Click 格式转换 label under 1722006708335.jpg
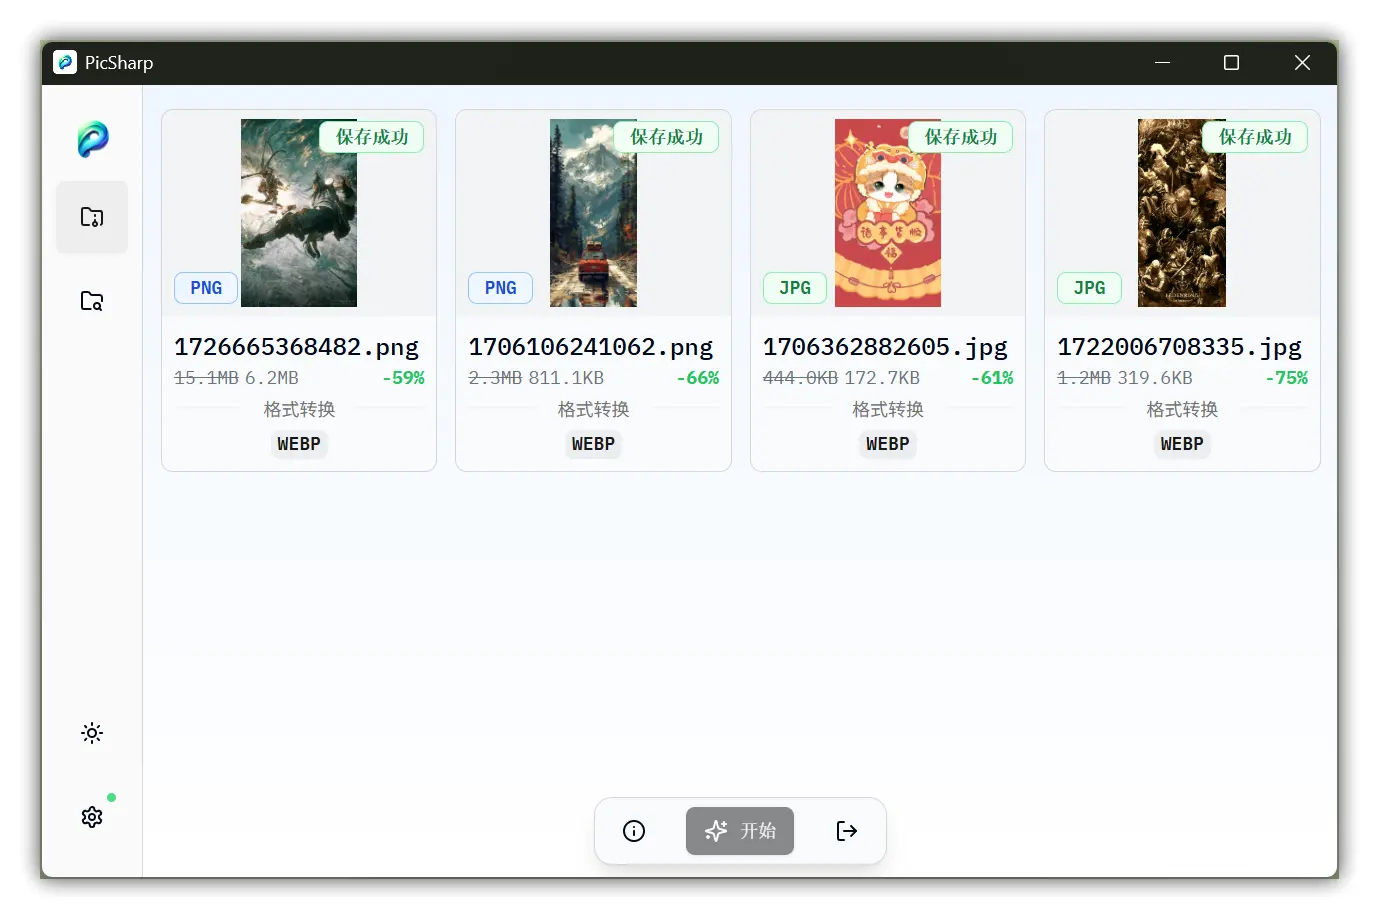Screen dimensions: 1379x919 pos(1182,410)
